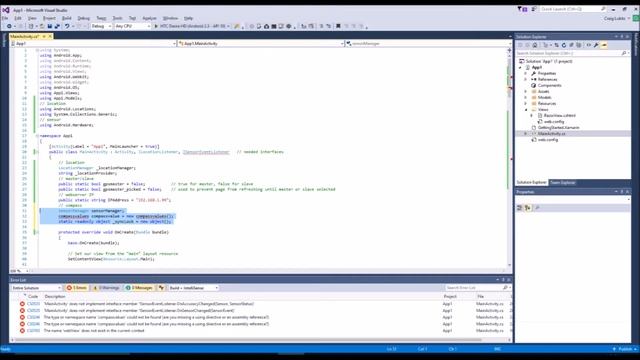Open the App1.MainActivity type dropdown
Viewport: 640px width, 360px height.
[261, 43]
